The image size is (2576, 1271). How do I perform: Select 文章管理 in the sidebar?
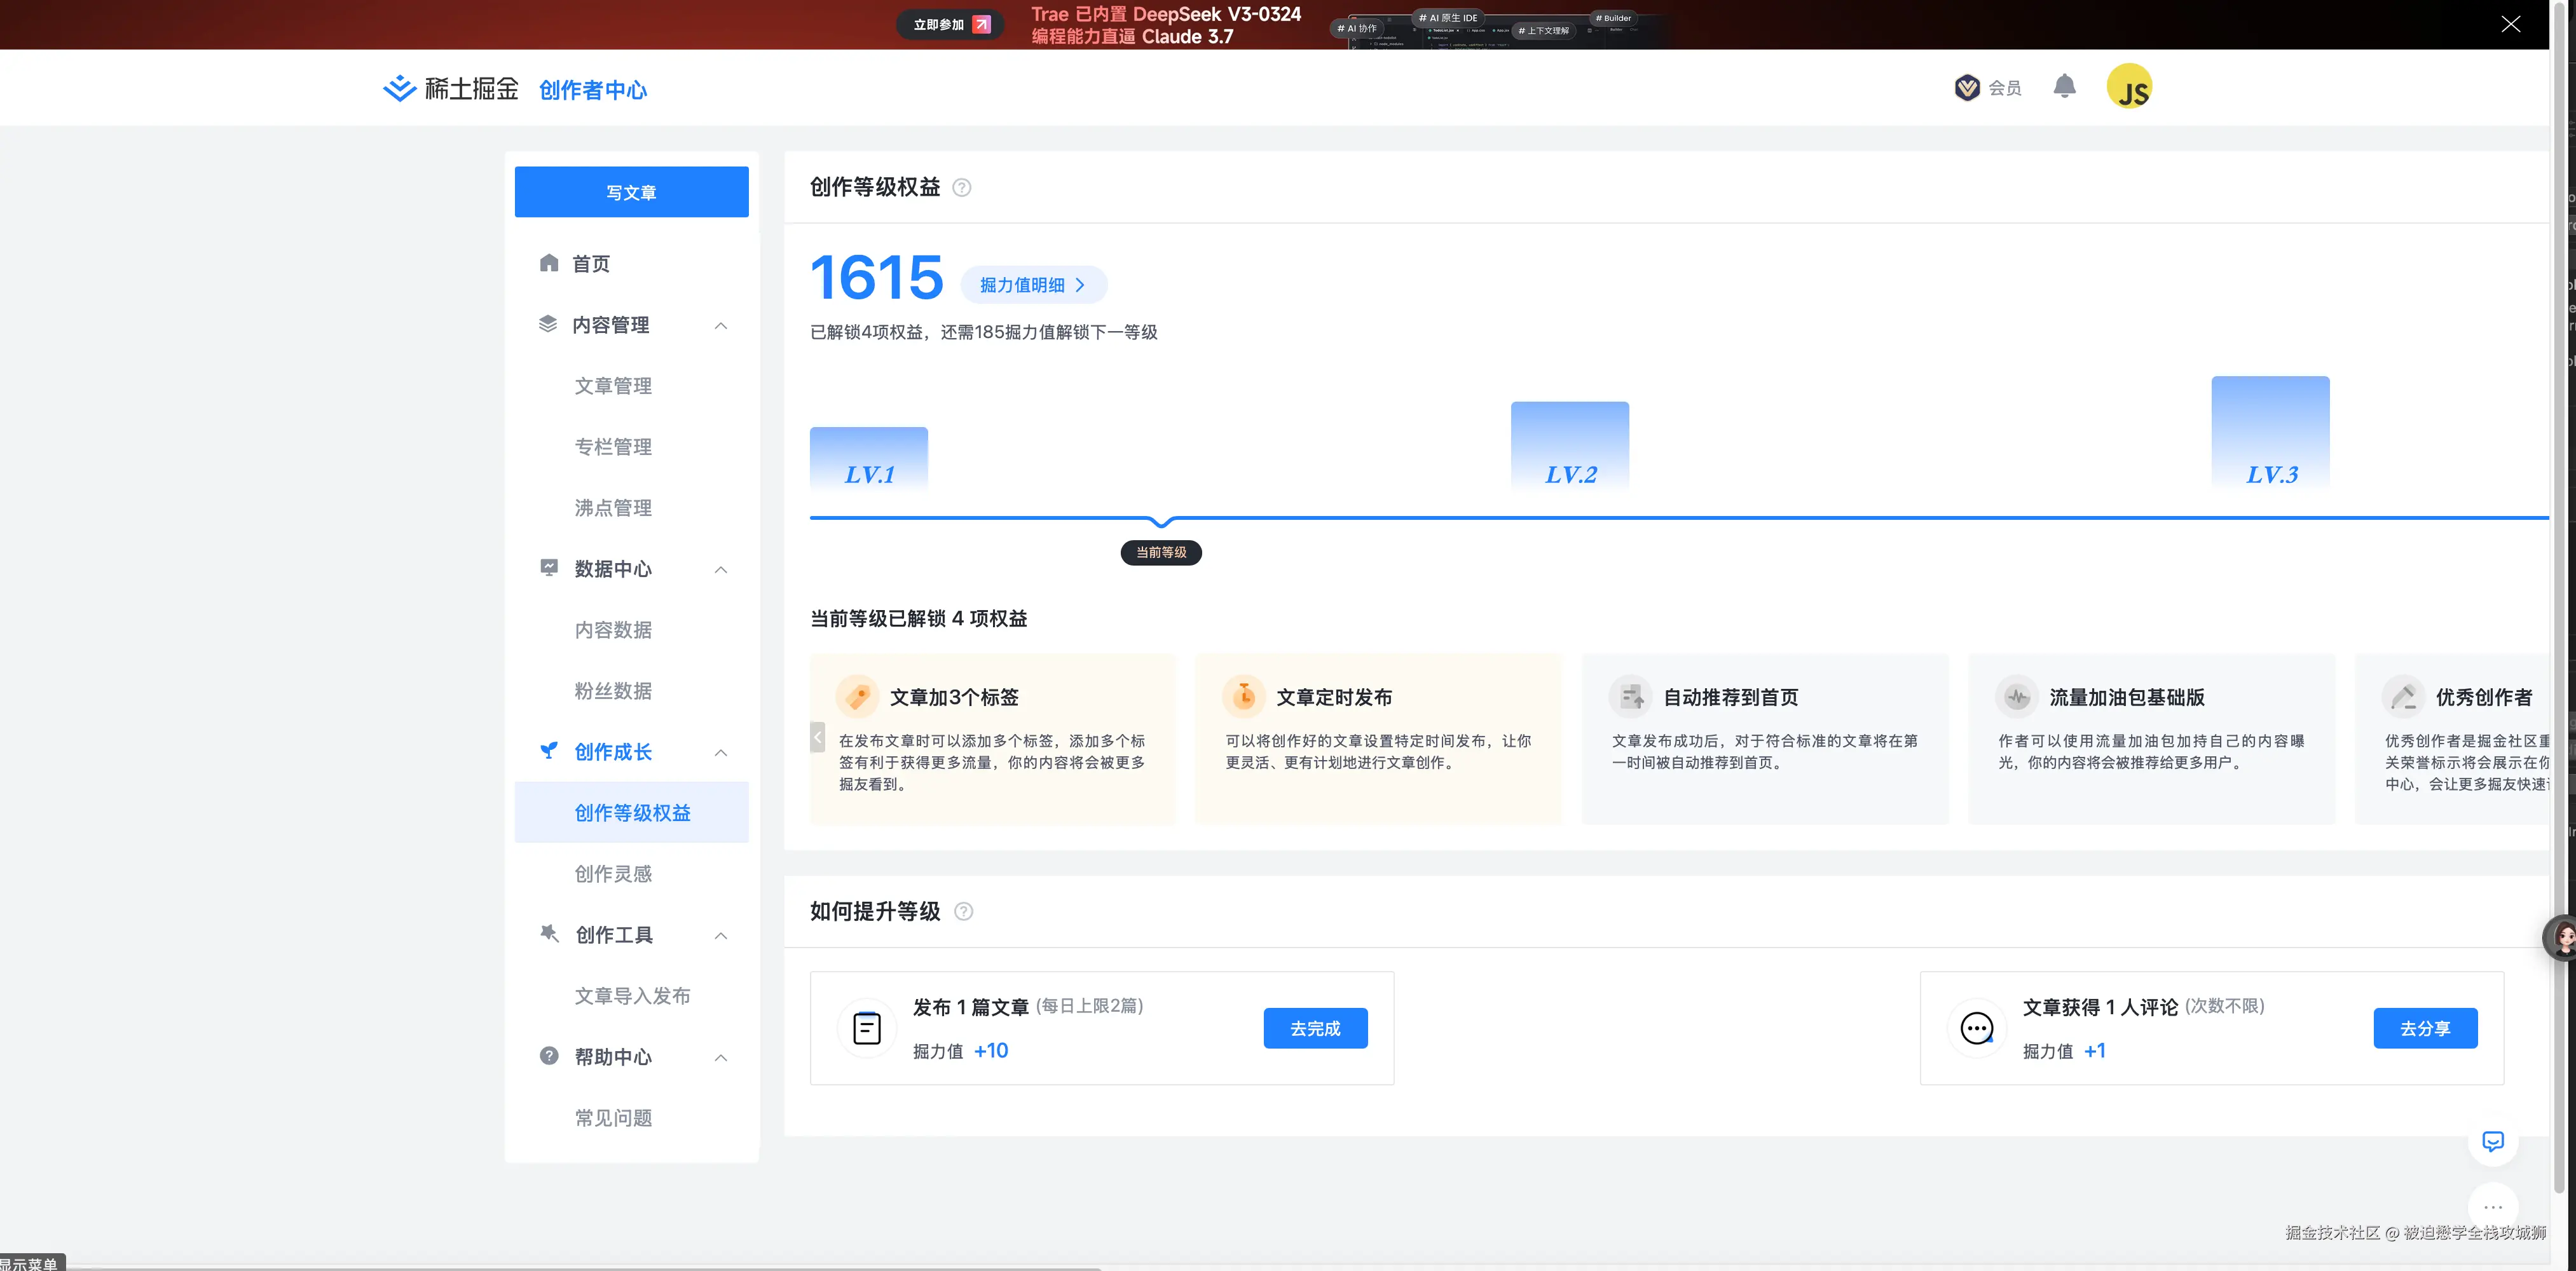(x=613, y=385)
